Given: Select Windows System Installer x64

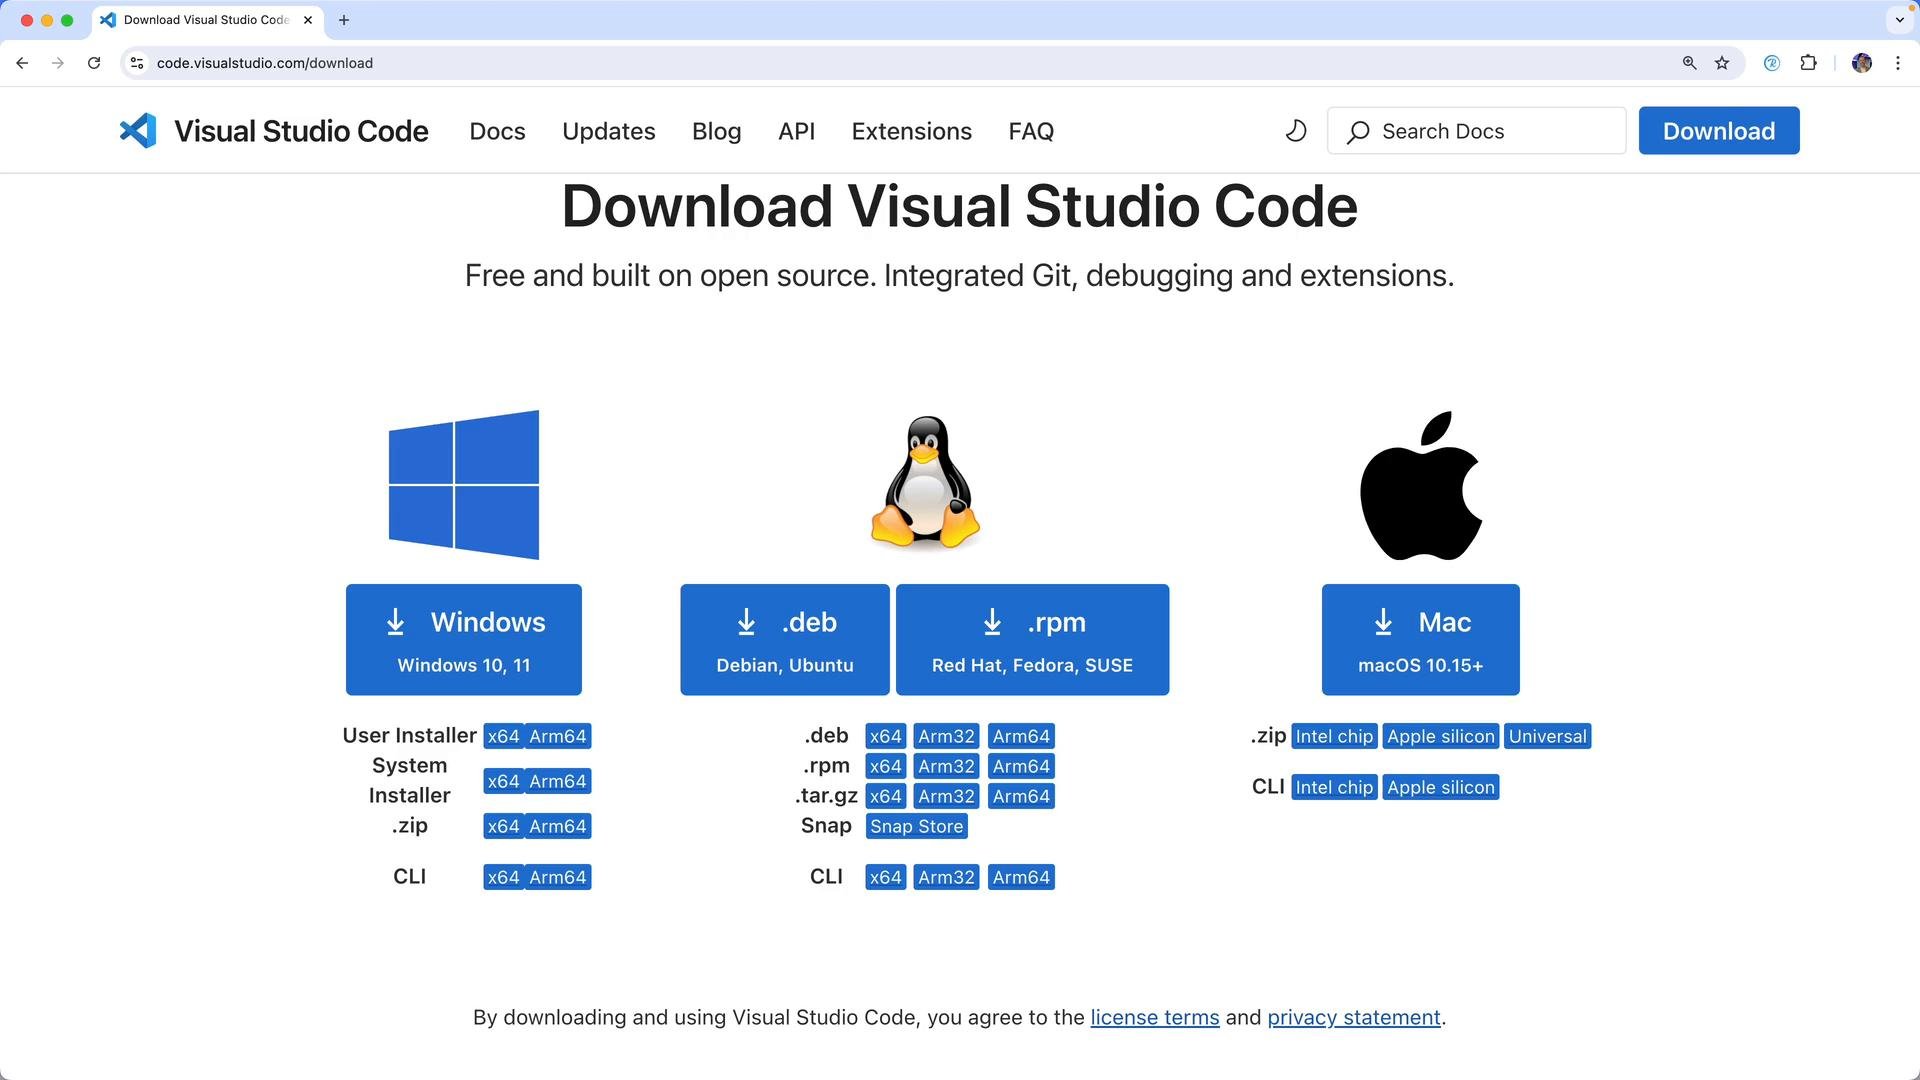Looking at the screenshot, I should coord(503,781).
